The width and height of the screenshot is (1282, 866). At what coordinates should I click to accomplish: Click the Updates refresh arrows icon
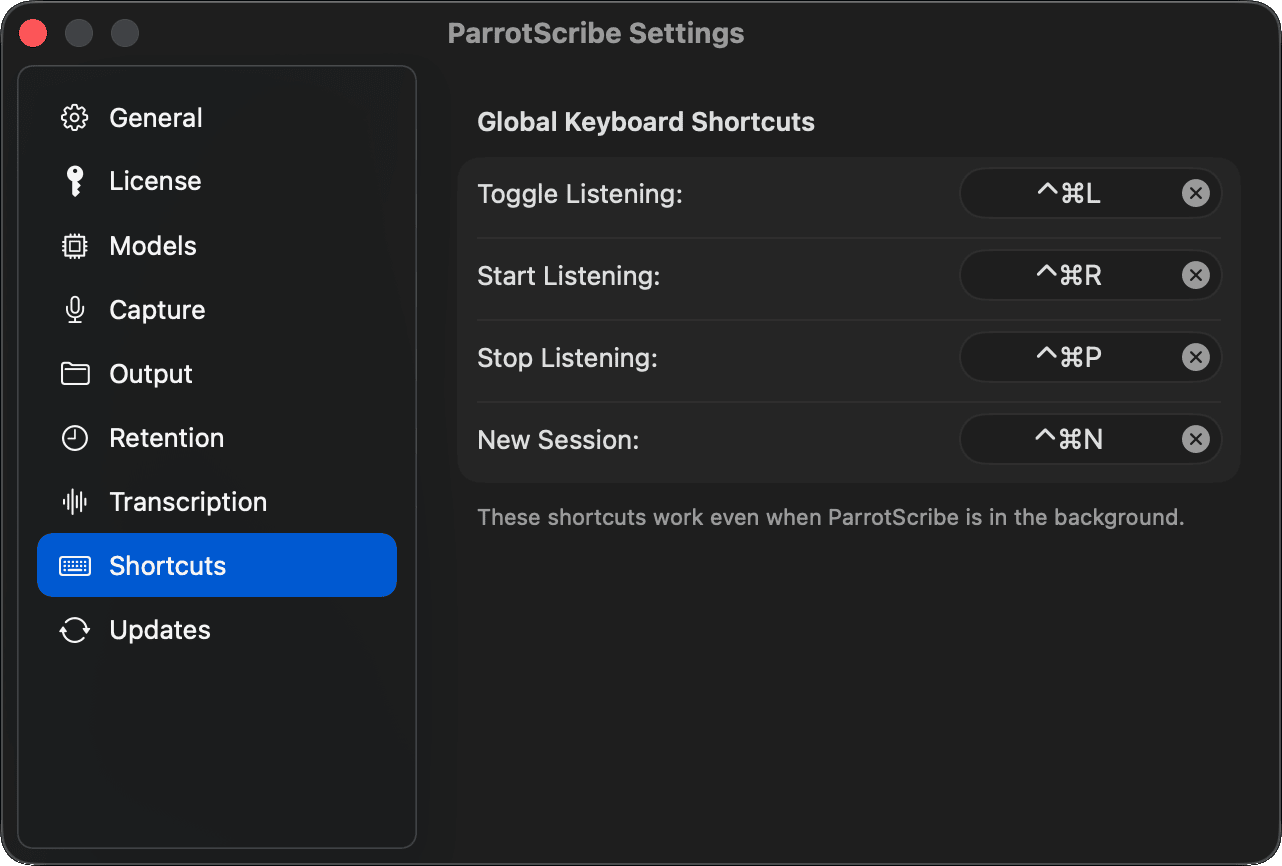pyautogui.click(x=75, y=630)
